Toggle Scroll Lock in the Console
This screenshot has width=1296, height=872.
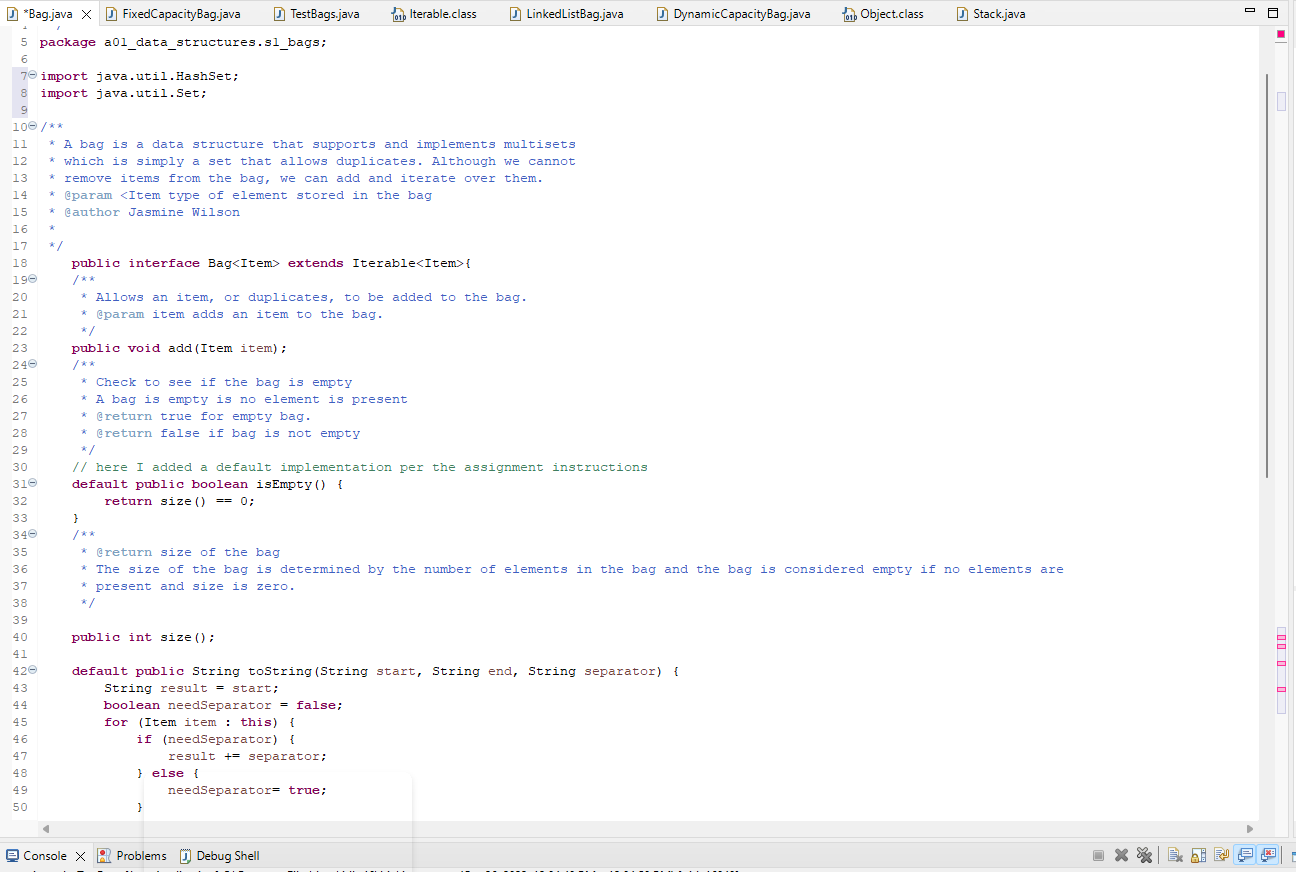(x=1198, y=855)
